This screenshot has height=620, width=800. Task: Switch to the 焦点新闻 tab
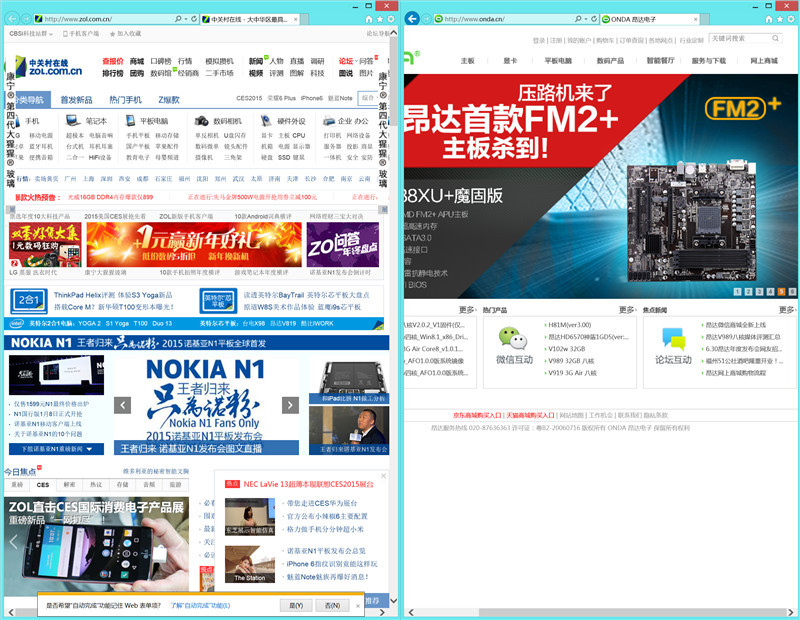655,308
